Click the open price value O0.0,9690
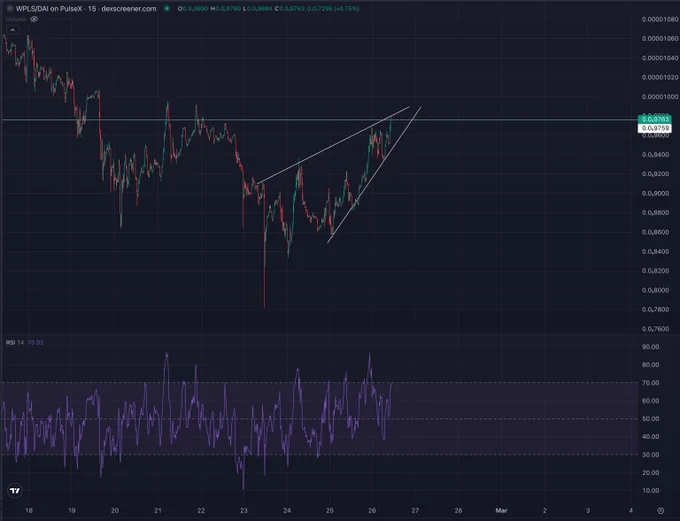 point(193,8)
